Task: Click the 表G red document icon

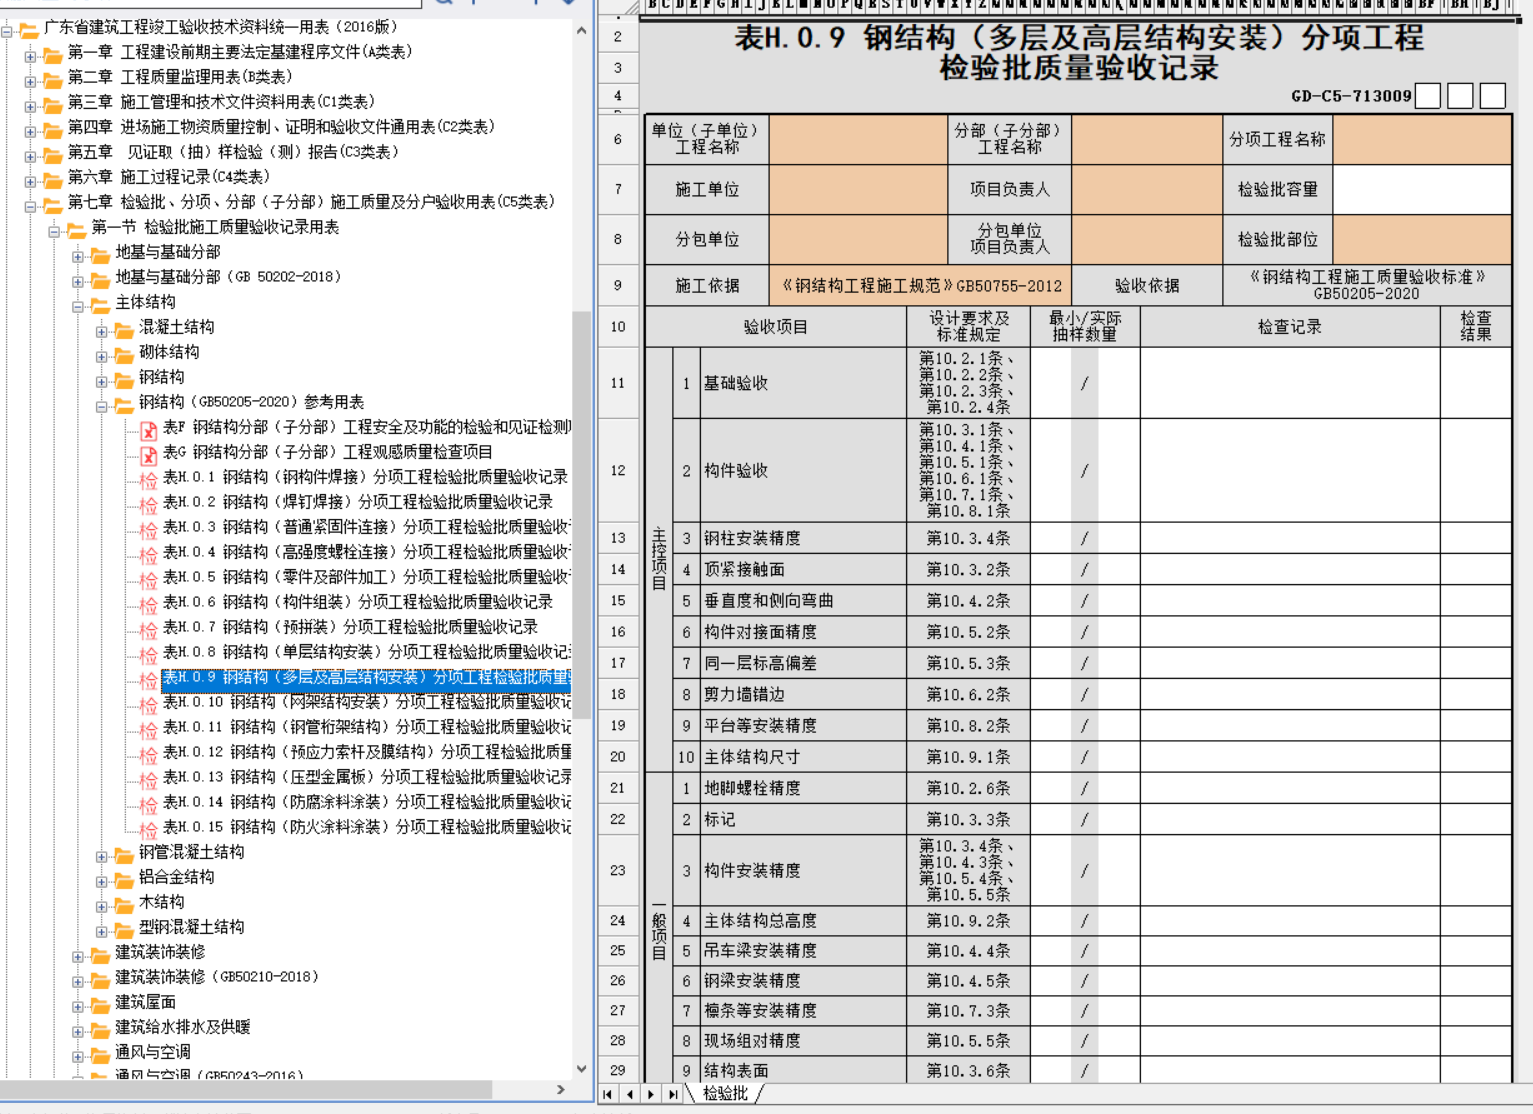Action: point(148,455)
